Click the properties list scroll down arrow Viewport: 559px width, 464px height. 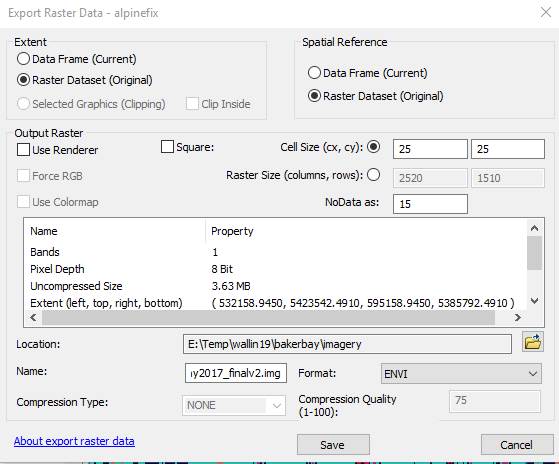(x=534, y=301)
